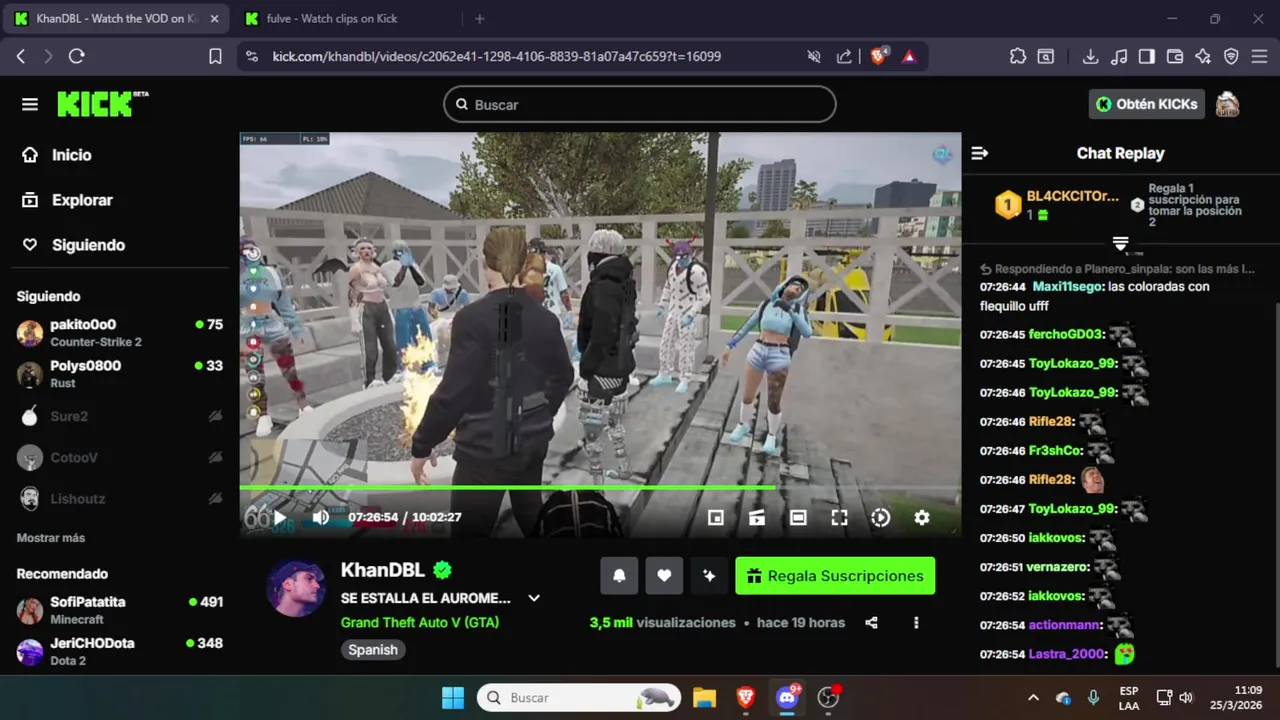The image size is (1280, 720).
Task: Show hidden system tray icons
Action: tap(1033, 697)
